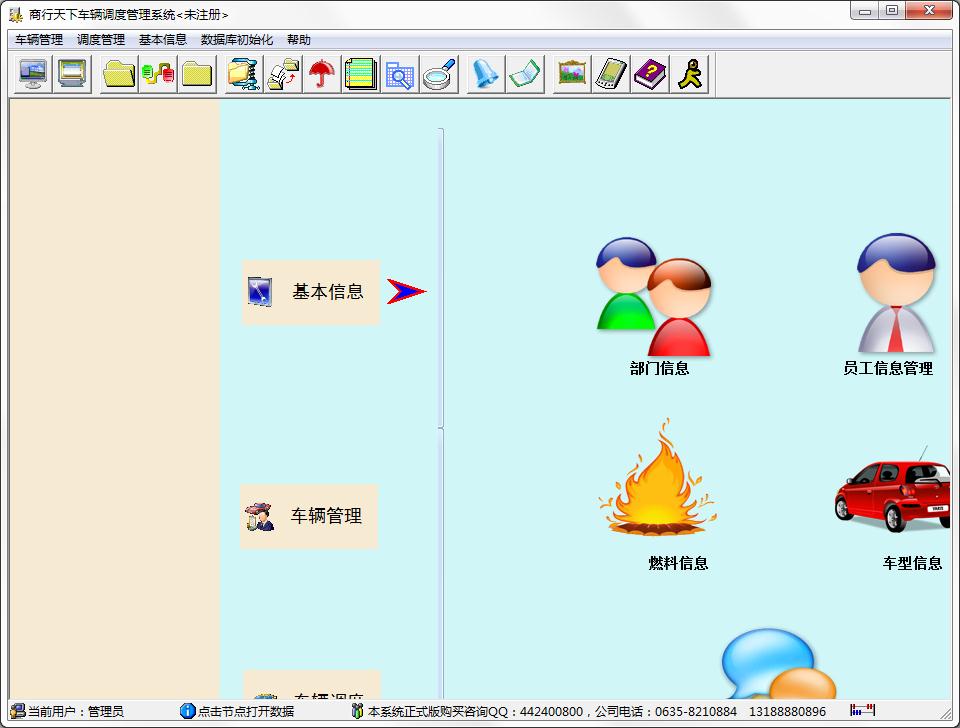This screenshot has width=960, height=728.
Task: Click the app icon in title bar
Action: pyautogui.click(x=16, y=13)
